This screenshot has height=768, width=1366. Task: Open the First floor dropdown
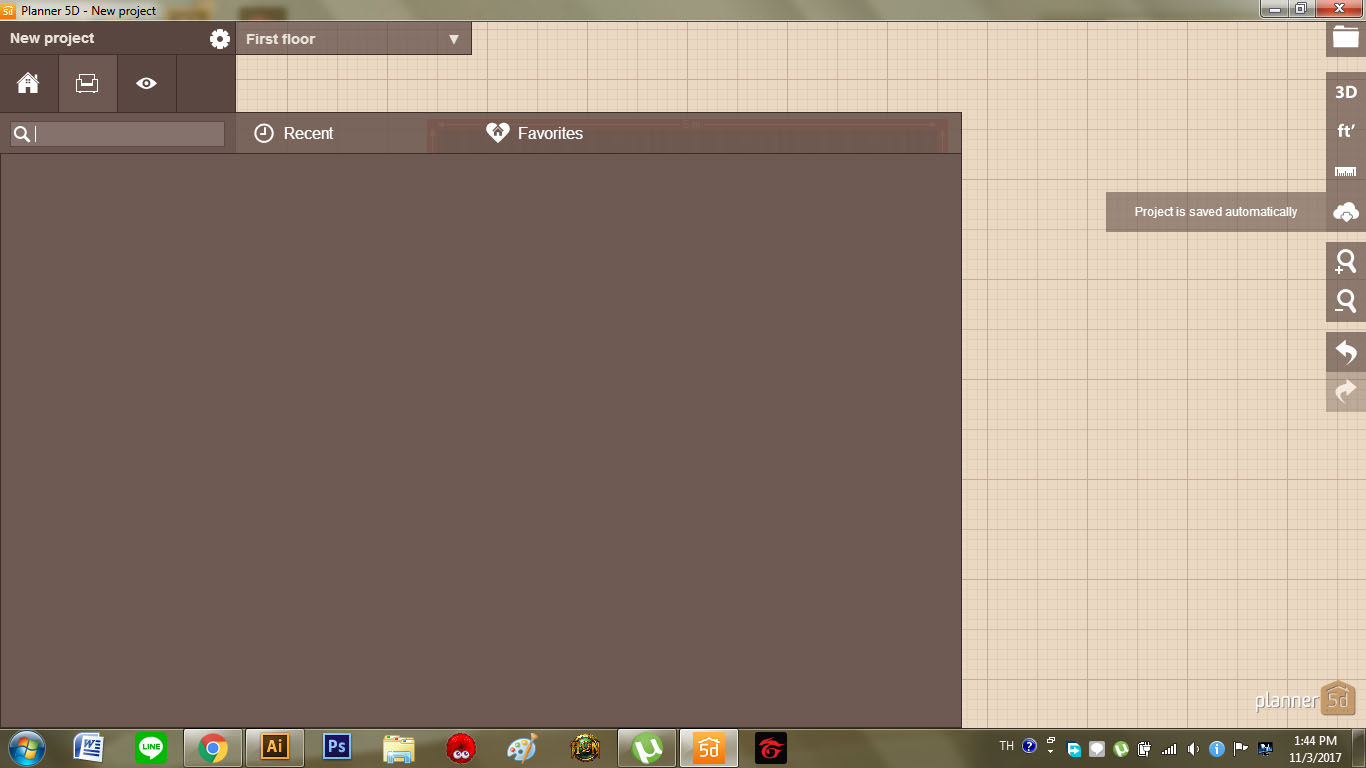click(353, 39)
